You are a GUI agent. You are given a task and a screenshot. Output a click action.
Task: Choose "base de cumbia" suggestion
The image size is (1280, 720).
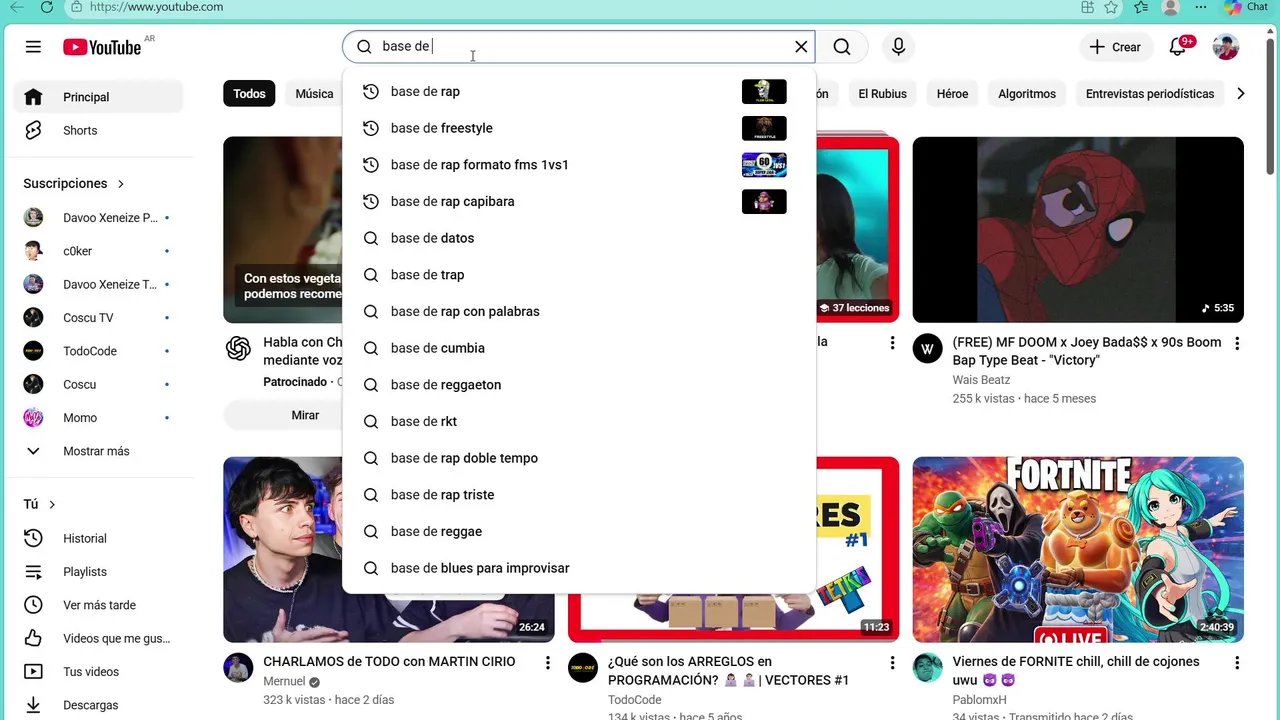579,348
